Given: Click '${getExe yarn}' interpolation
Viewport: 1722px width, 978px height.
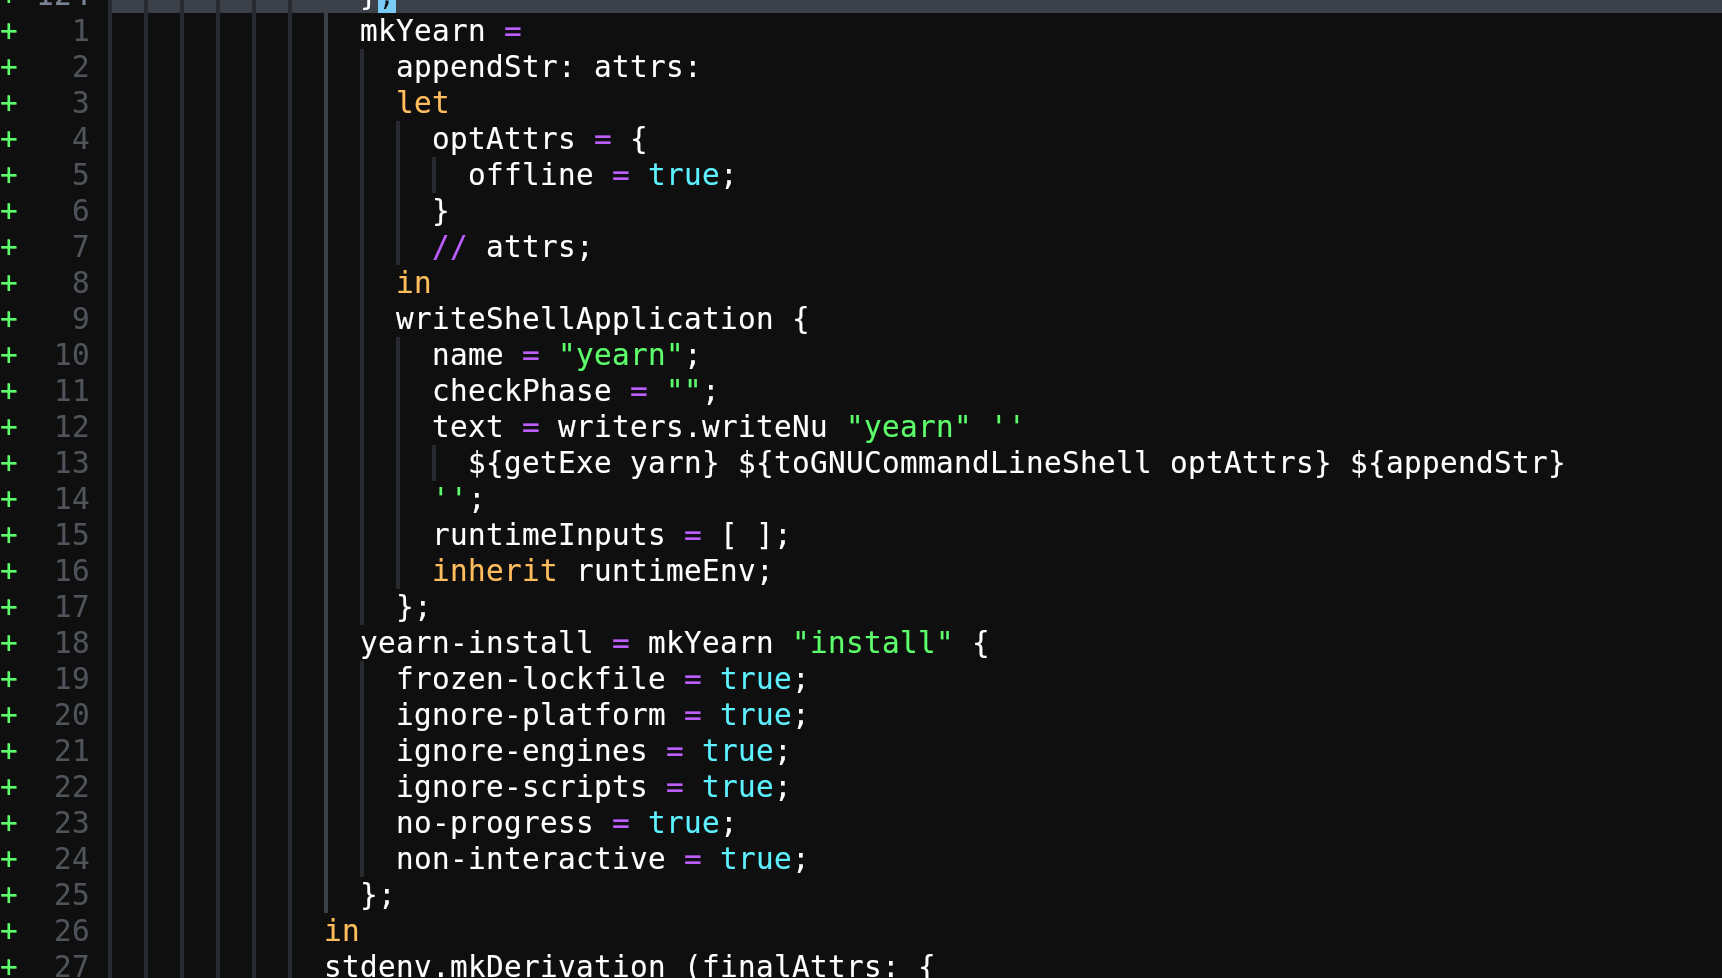Looking at the screenshot, I should pos(593,464).
